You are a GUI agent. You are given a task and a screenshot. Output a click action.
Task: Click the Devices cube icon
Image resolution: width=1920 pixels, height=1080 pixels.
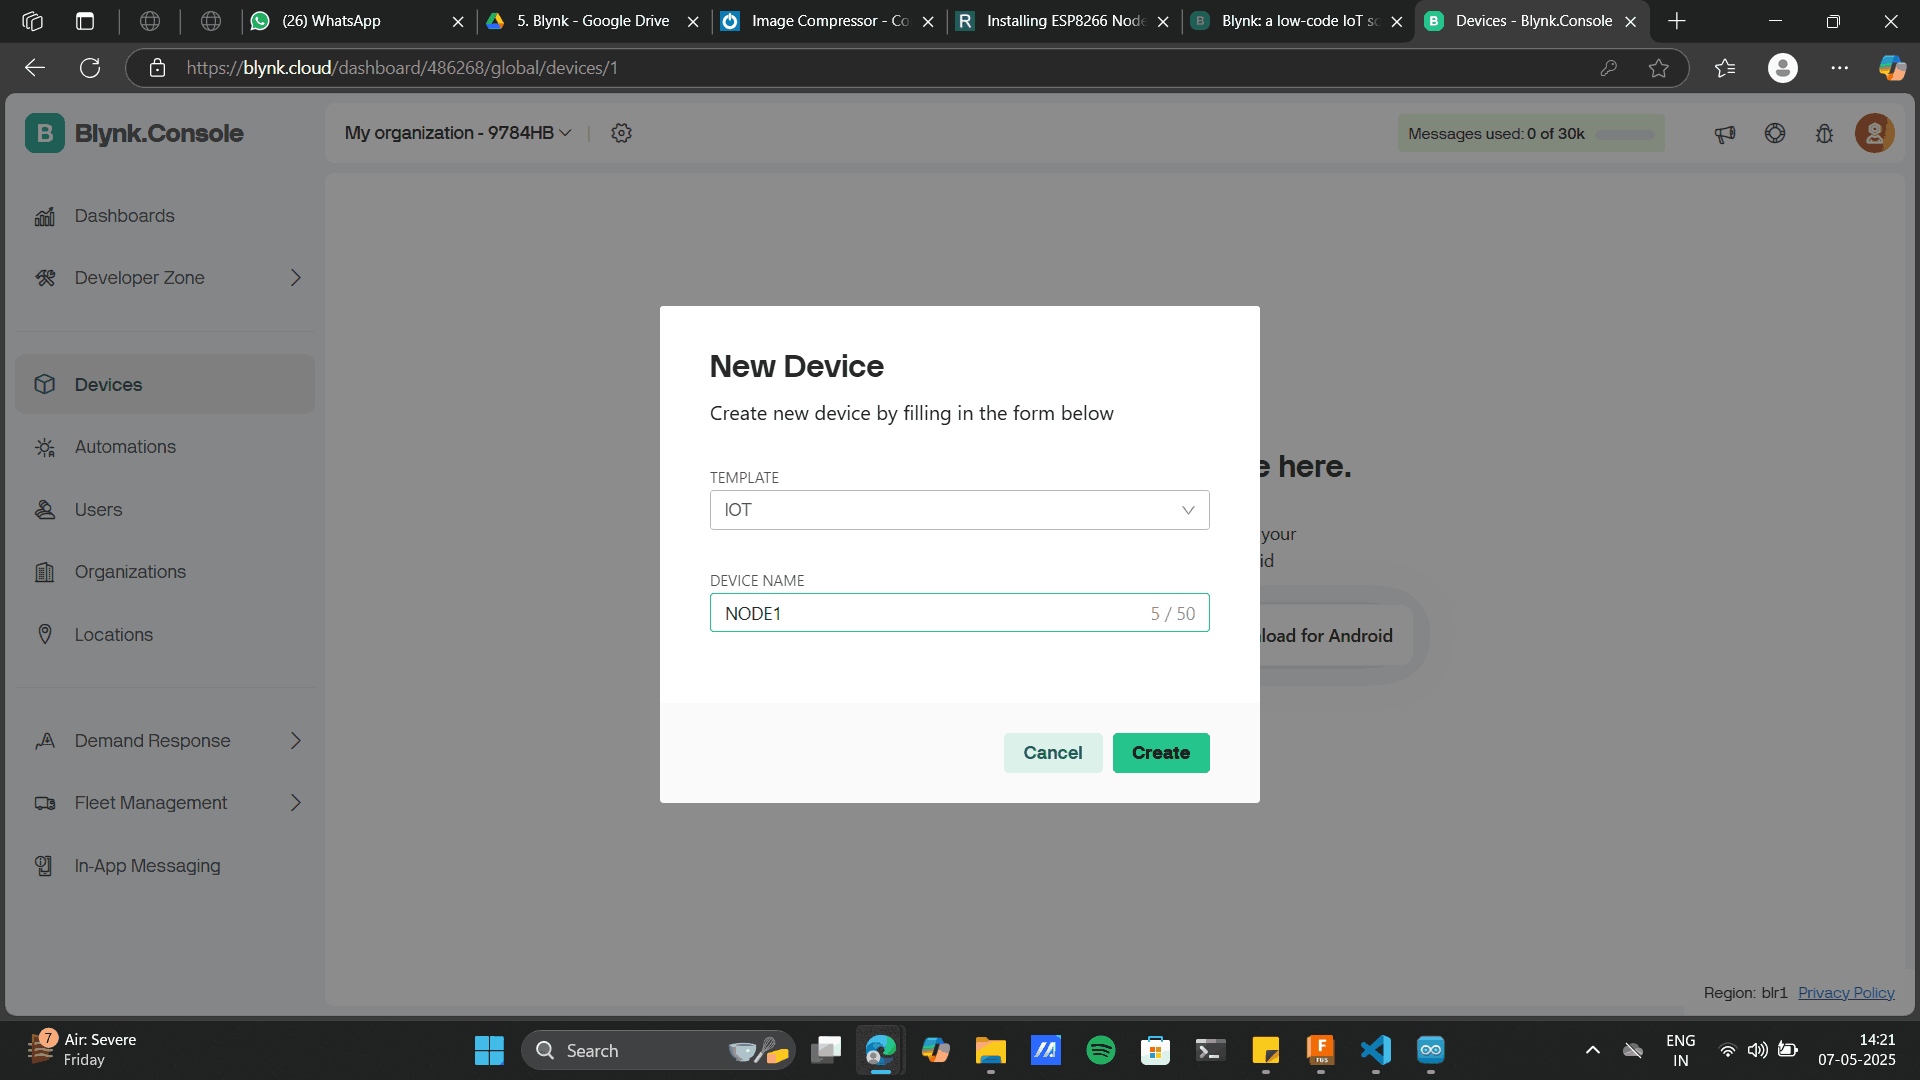[45, 385]
